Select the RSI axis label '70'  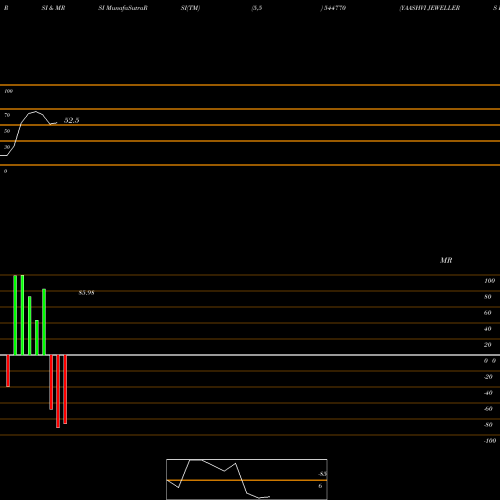tap(7, 115)
